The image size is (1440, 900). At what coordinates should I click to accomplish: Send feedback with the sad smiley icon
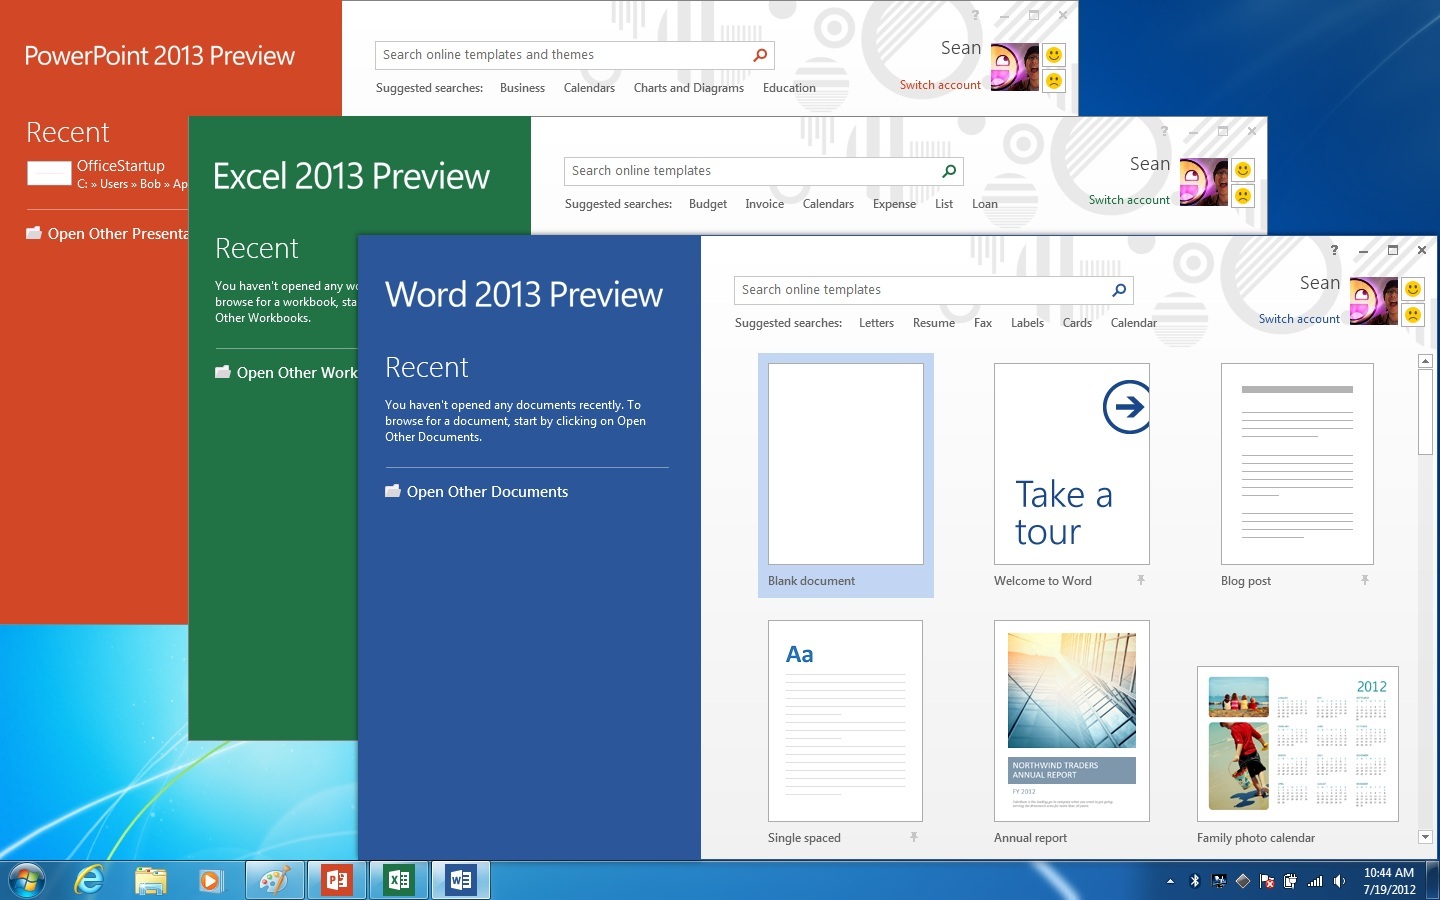point(1413,314)
